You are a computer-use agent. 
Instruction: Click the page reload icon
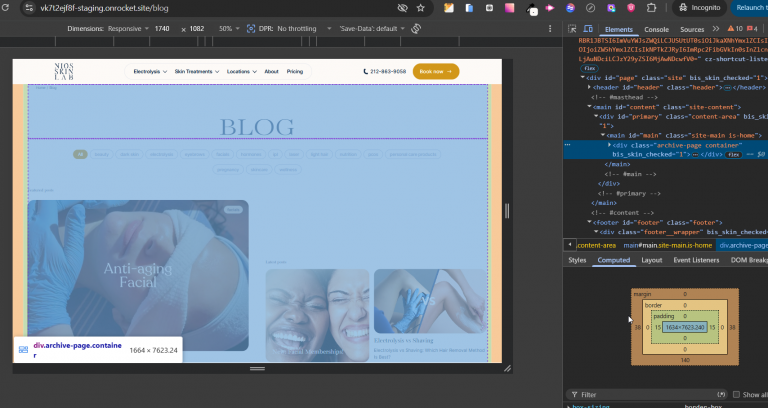pyautogui.click(x=5, y=8)
